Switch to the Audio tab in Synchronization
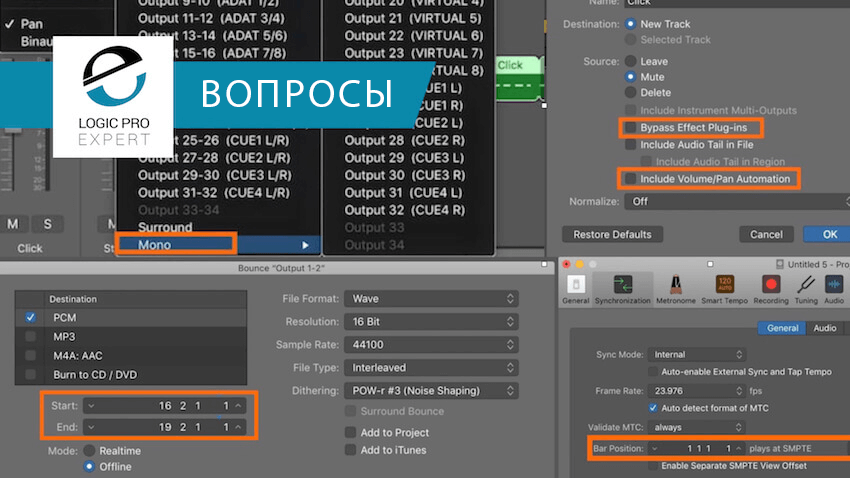The height and width of the screenshot is (478, 850). pyautogui.click(x=825, y=328)
